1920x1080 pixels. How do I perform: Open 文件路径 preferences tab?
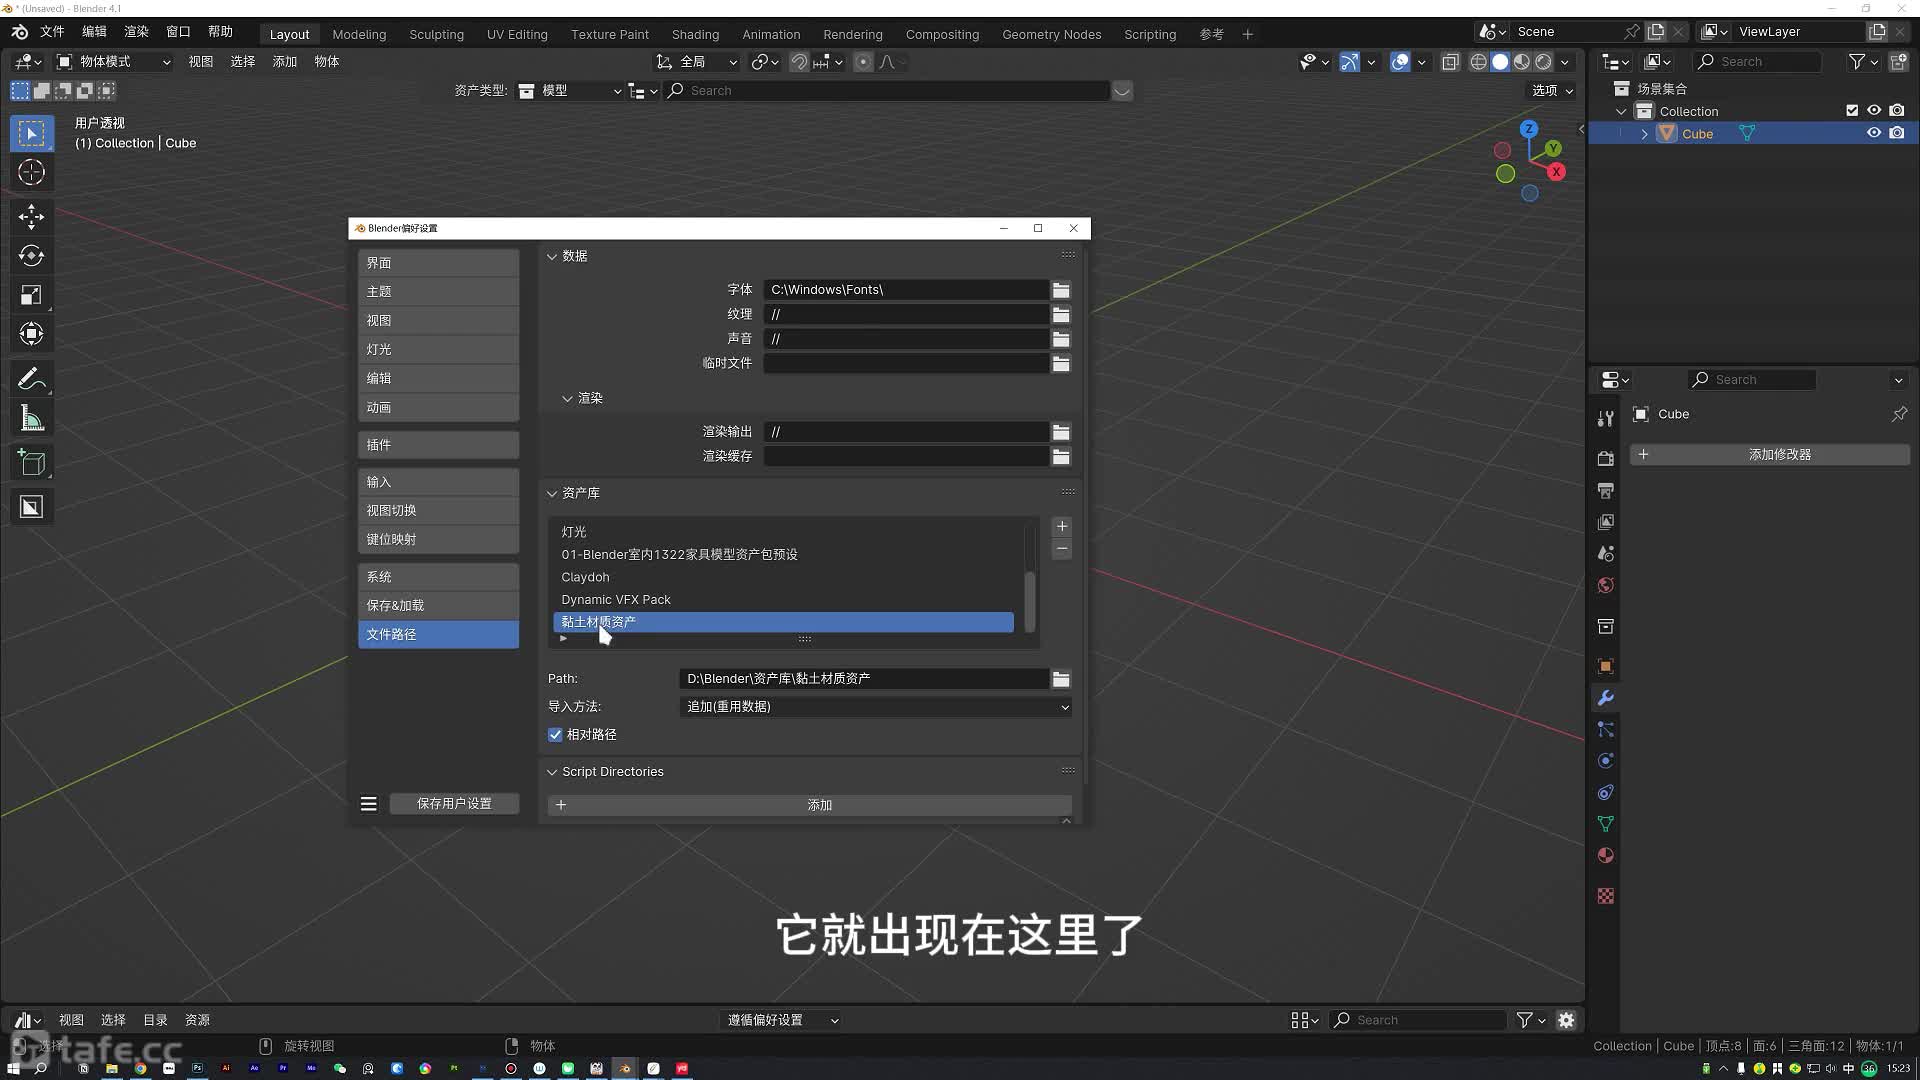(436, 633)
